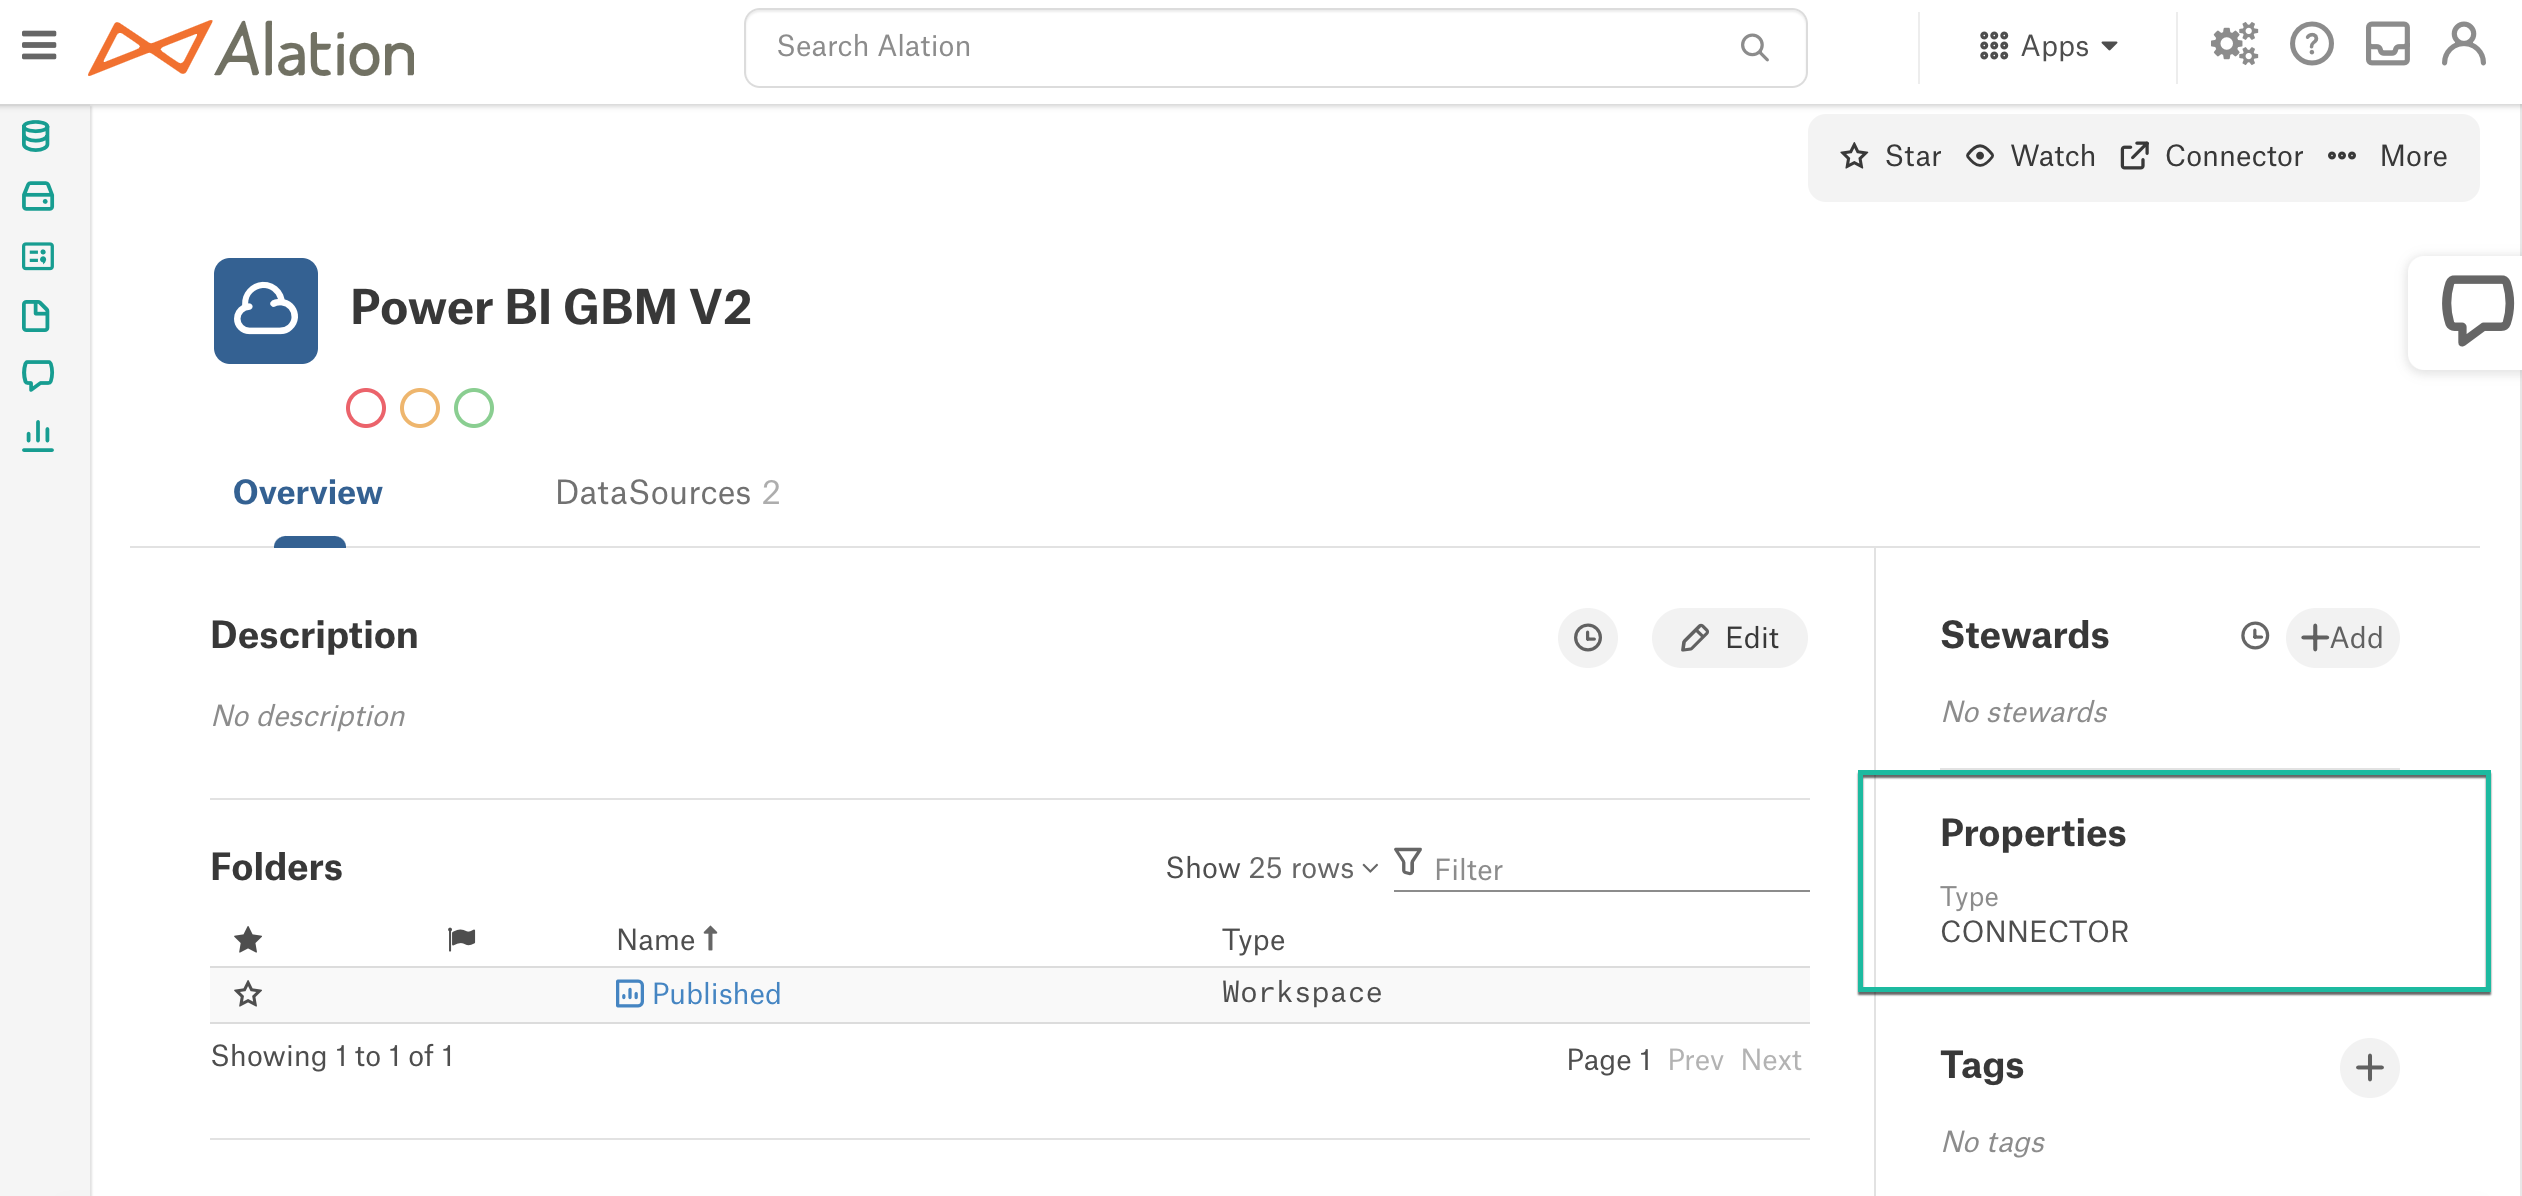Expand the Apps dropdown
Screen dimensions: 2522x1196
click(2048, 46)
